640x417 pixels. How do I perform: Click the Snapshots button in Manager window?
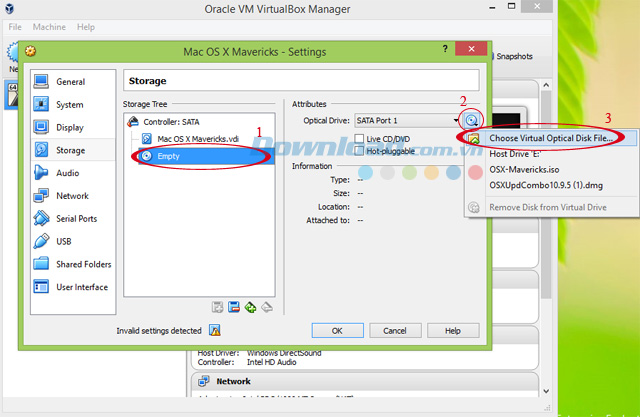(514, 56)
